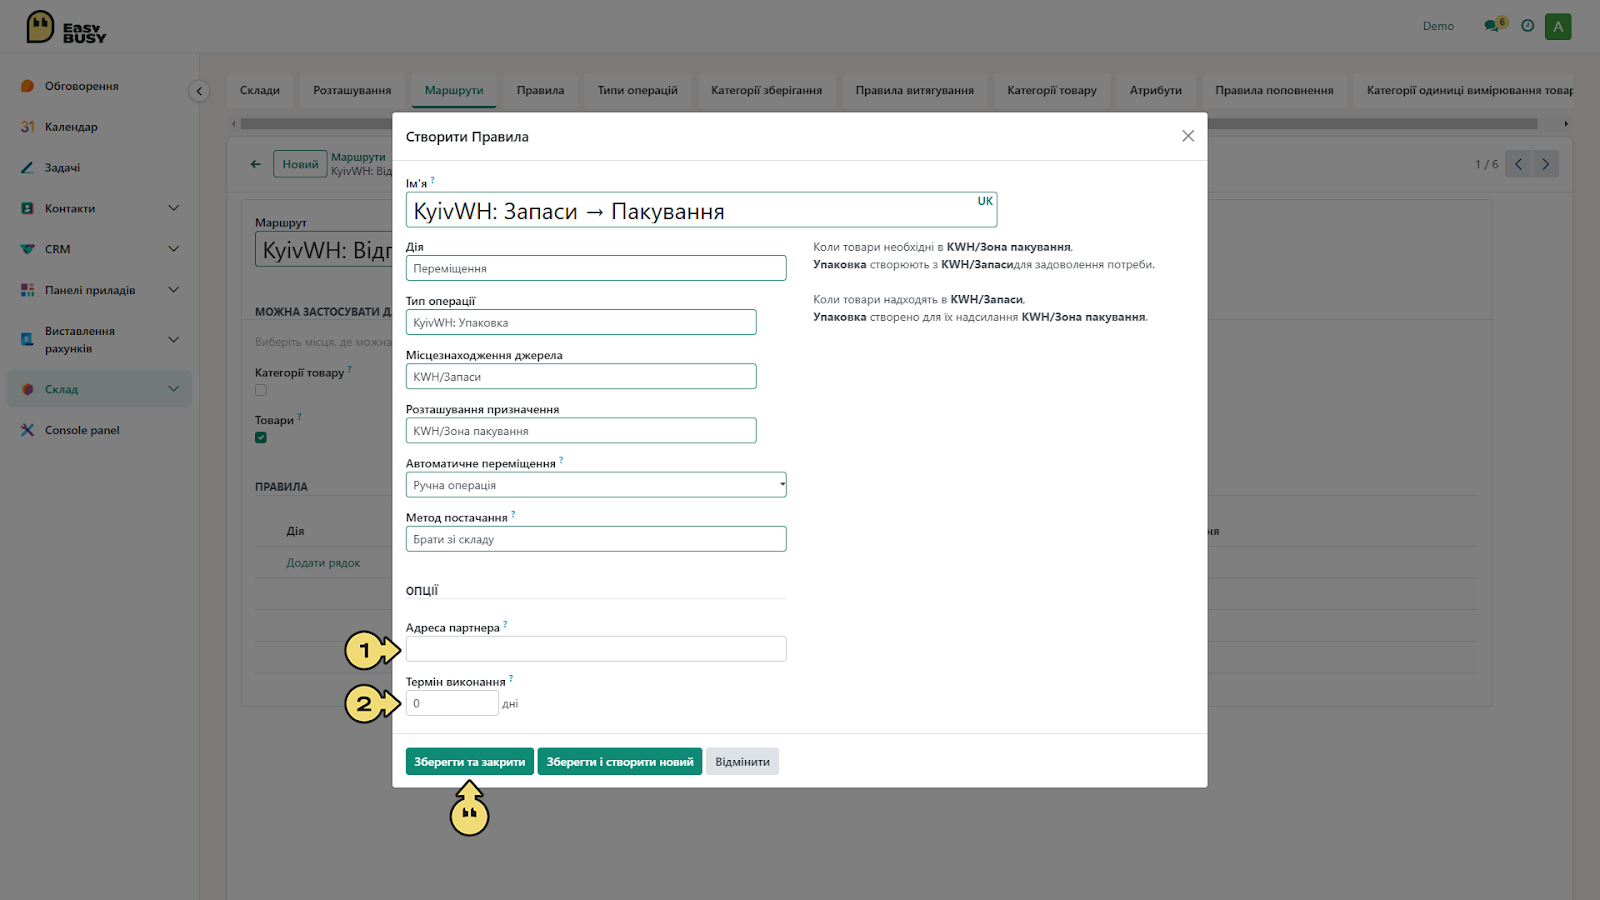Viewport: 1600px width, 900px height.
Task: Click the CRM sidebar icon
Action: point(28,249)
